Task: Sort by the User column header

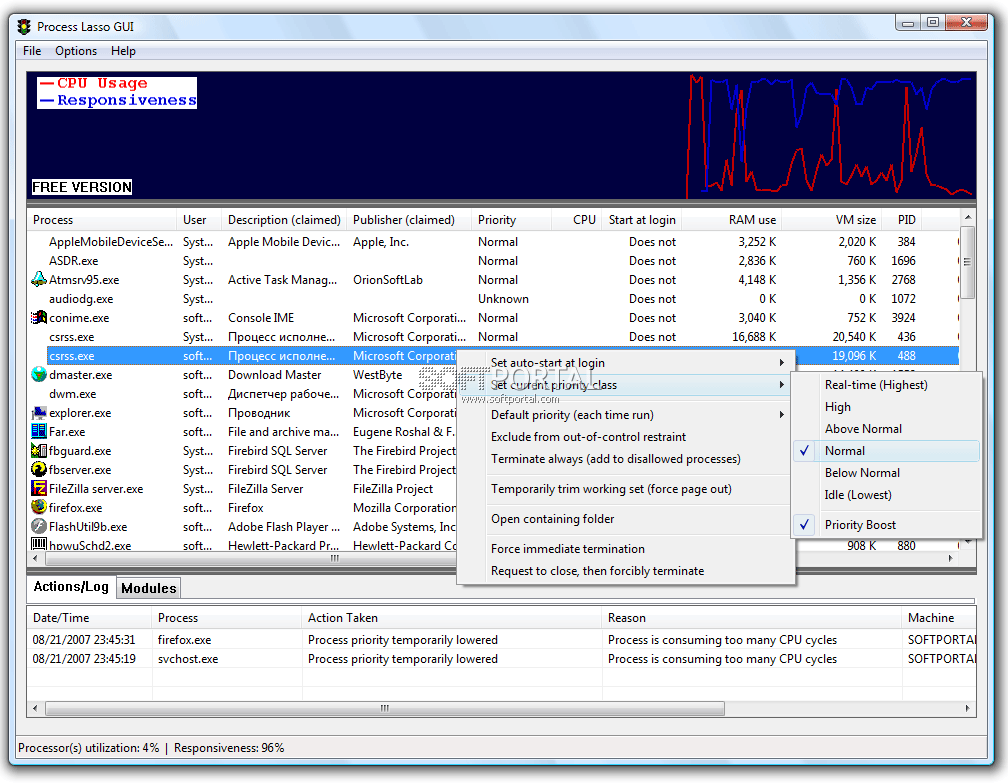Action: [199, 220]
